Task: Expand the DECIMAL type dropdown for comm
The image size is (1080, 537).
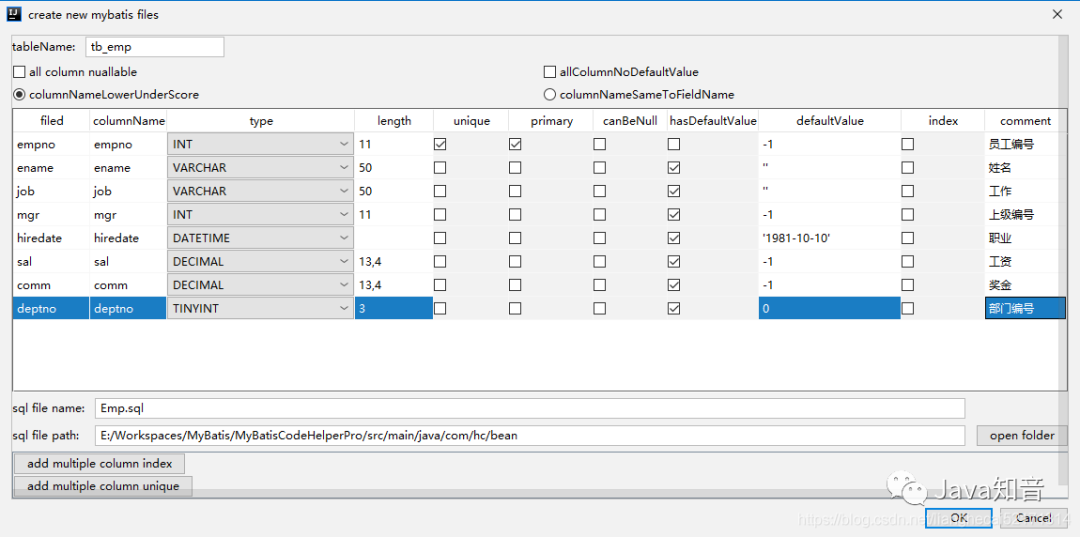Action: [260, 285]
